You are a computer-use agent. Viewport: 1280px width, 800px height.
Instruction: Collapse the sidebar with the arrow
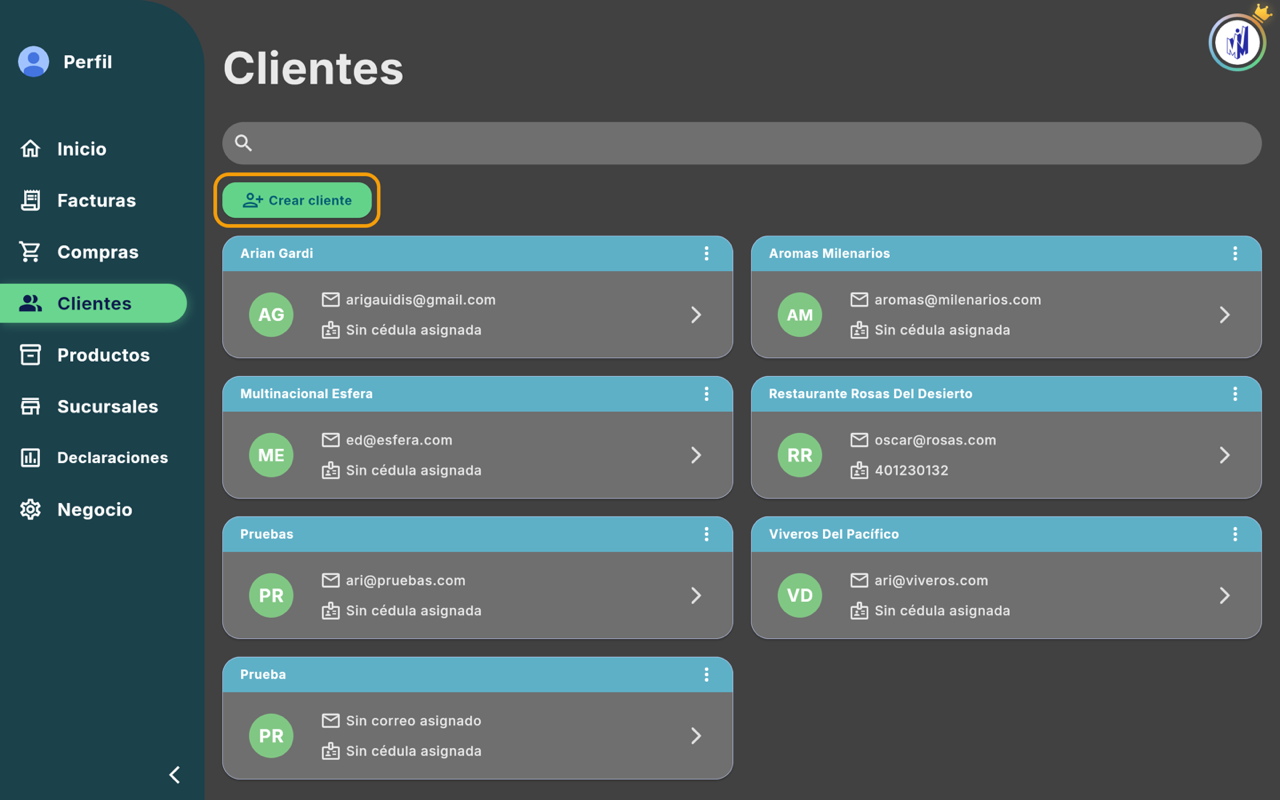175,775
